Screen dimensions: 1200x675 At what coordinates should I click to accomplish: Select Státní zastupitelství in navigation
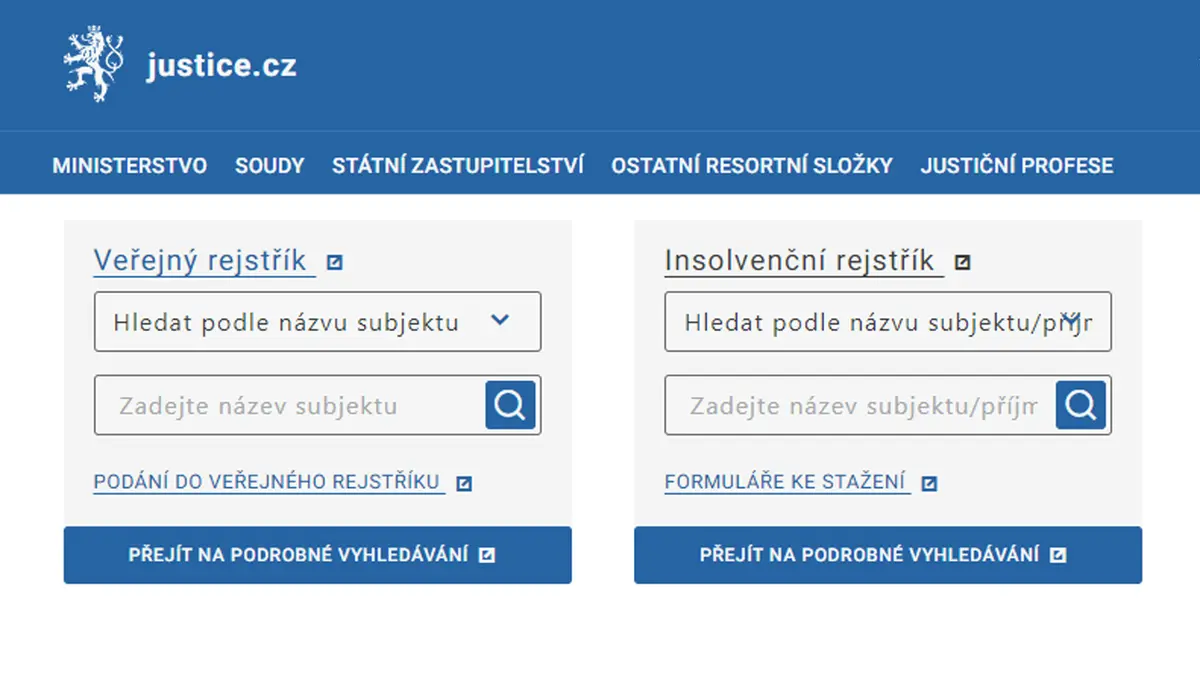[x=458, y=165]
